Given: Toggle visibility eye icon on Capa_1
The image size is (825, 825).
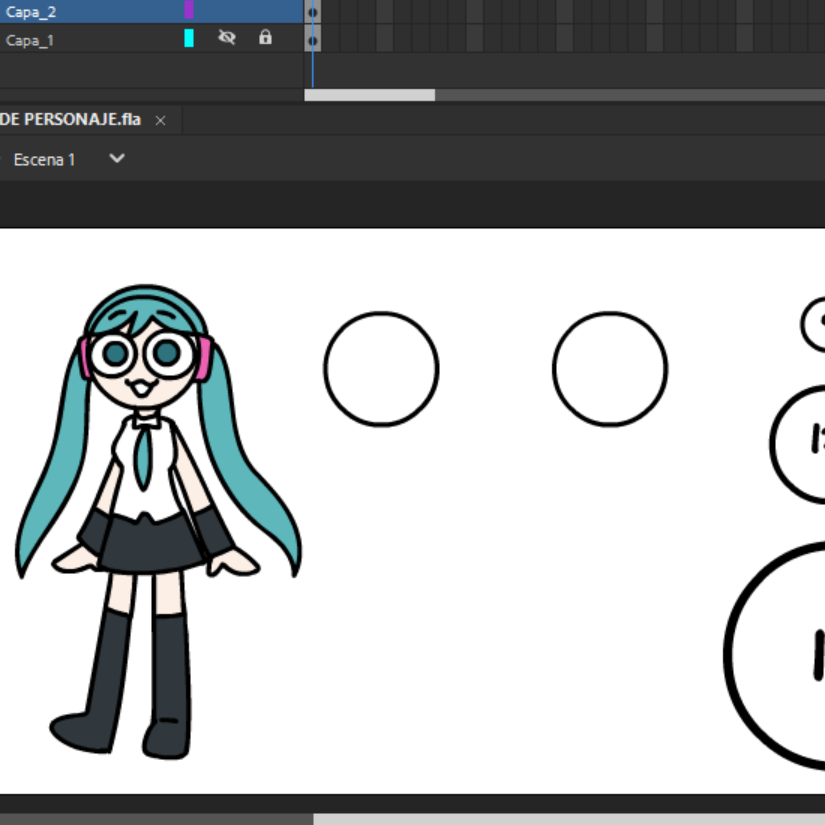Looking at the screenshot, I should coord(227,37).
